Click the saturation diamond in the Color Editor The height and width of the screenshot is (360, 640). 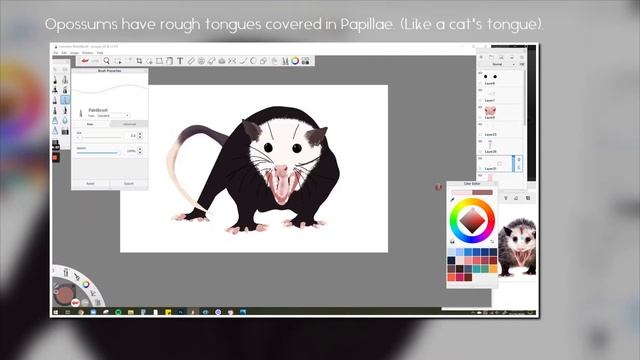[x=472, y=221]
